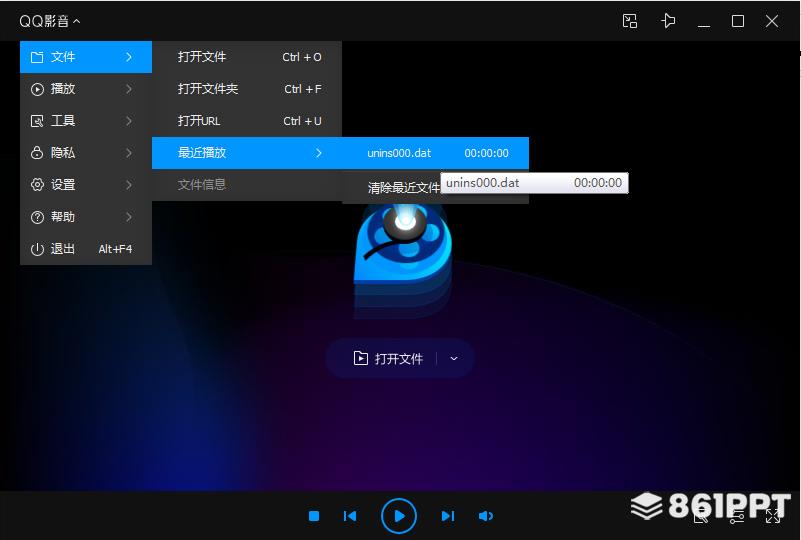Click the folder icon of 文件

(37, 57)
